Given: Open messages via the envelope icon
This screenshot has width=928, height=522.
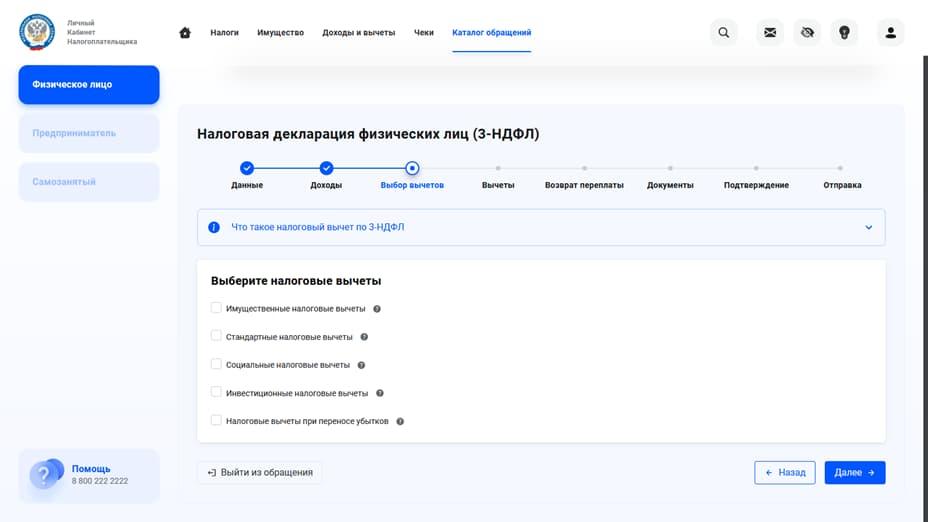Looking at the screenshot, I should click(770, 33).
